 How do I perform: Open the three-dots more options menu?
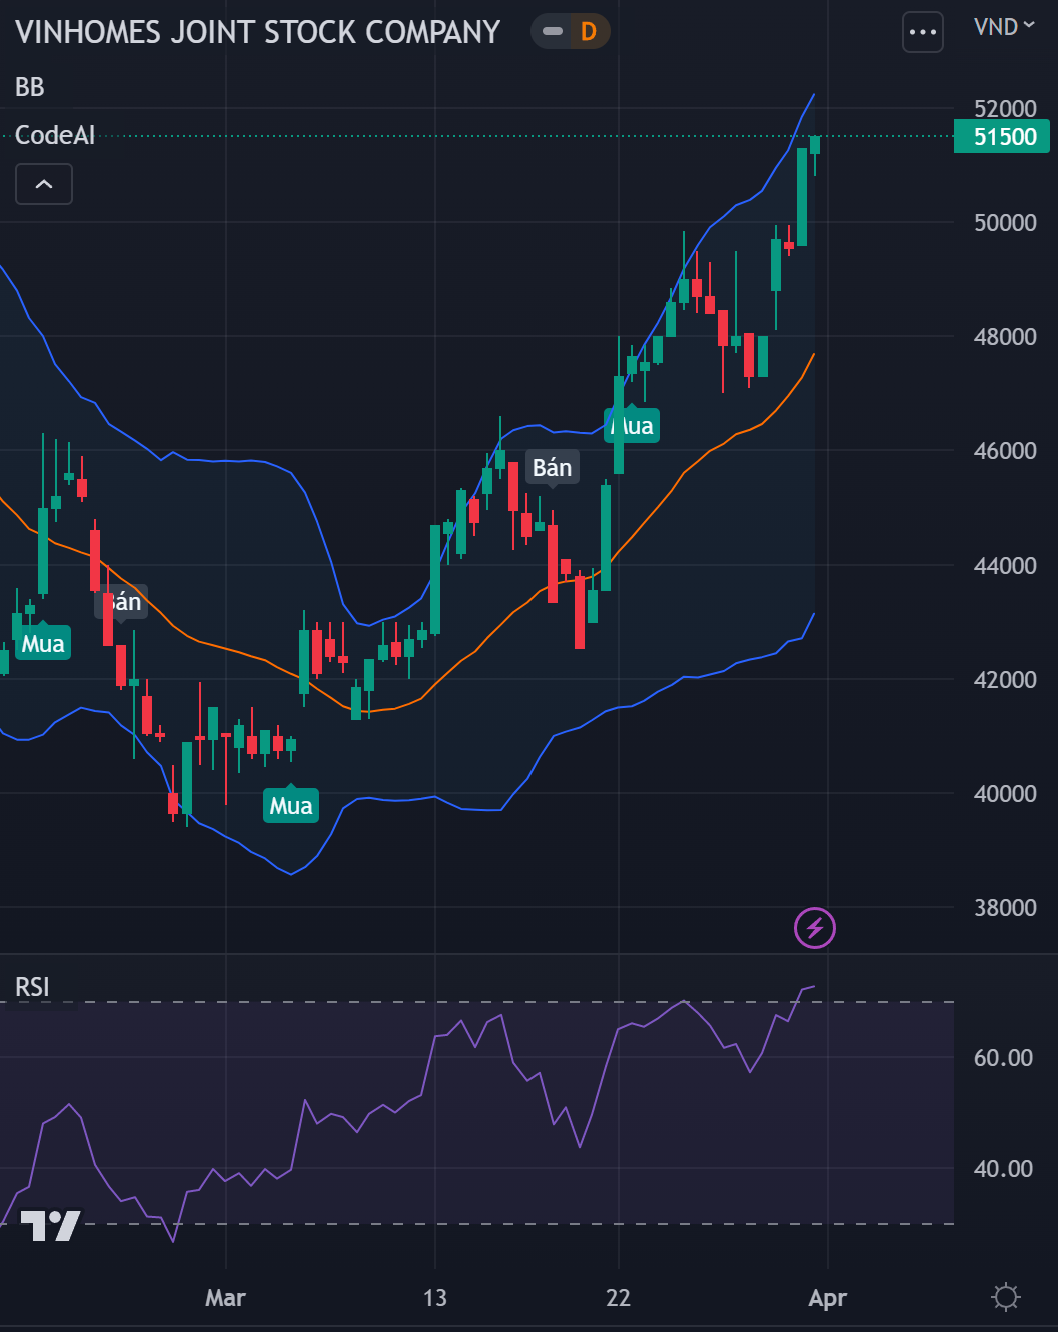(x=922, y=32)
